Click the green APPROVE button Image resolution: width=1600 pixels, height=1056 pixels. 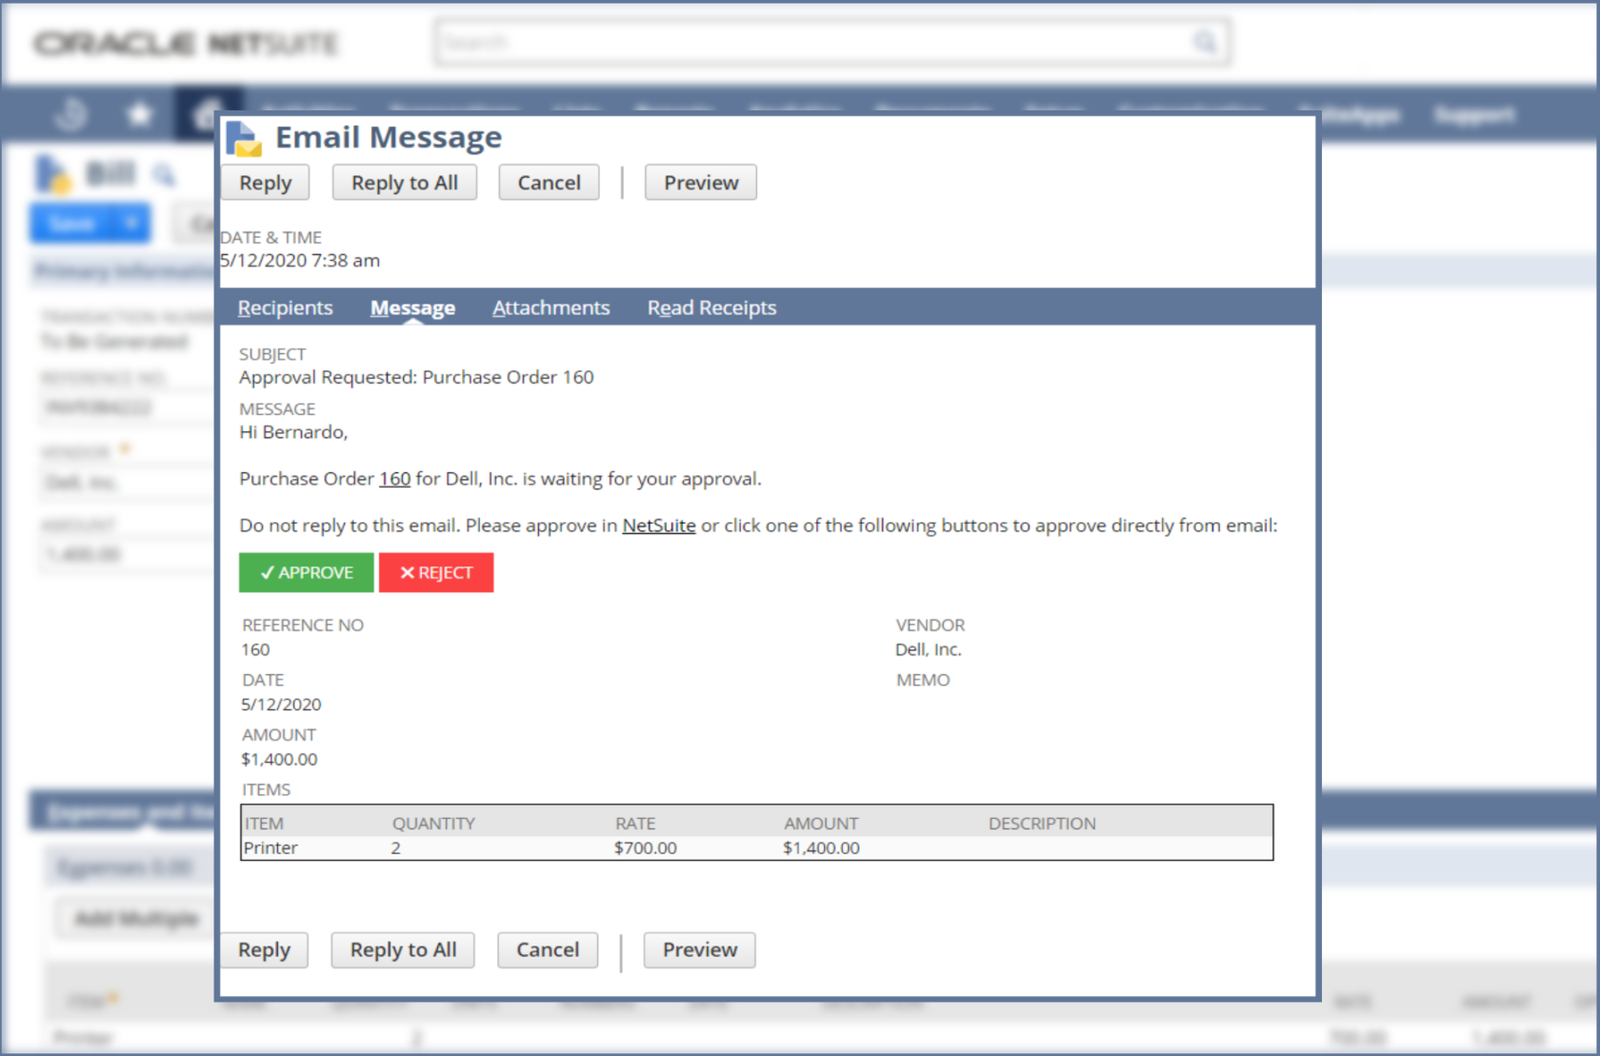(306, 573)
